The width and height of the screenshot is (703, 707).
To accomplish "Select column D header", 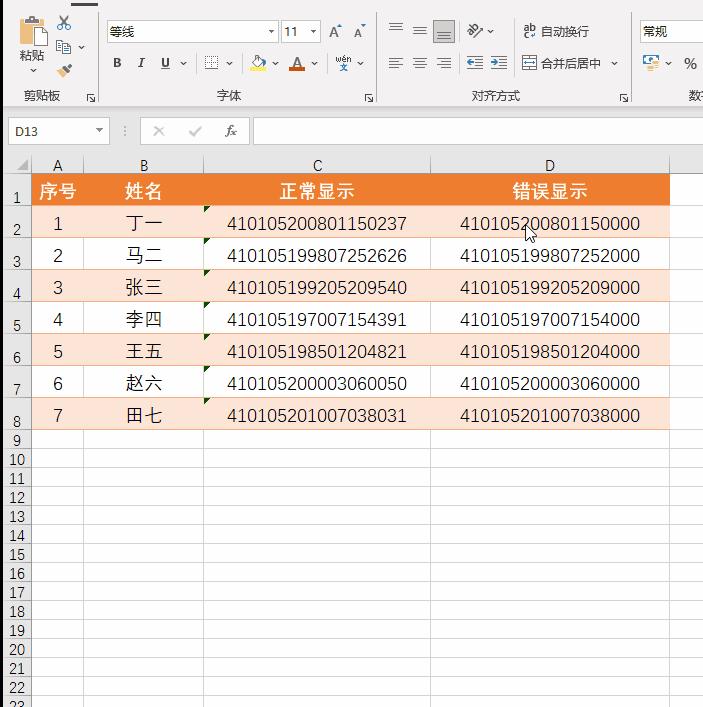I will 550,165.
